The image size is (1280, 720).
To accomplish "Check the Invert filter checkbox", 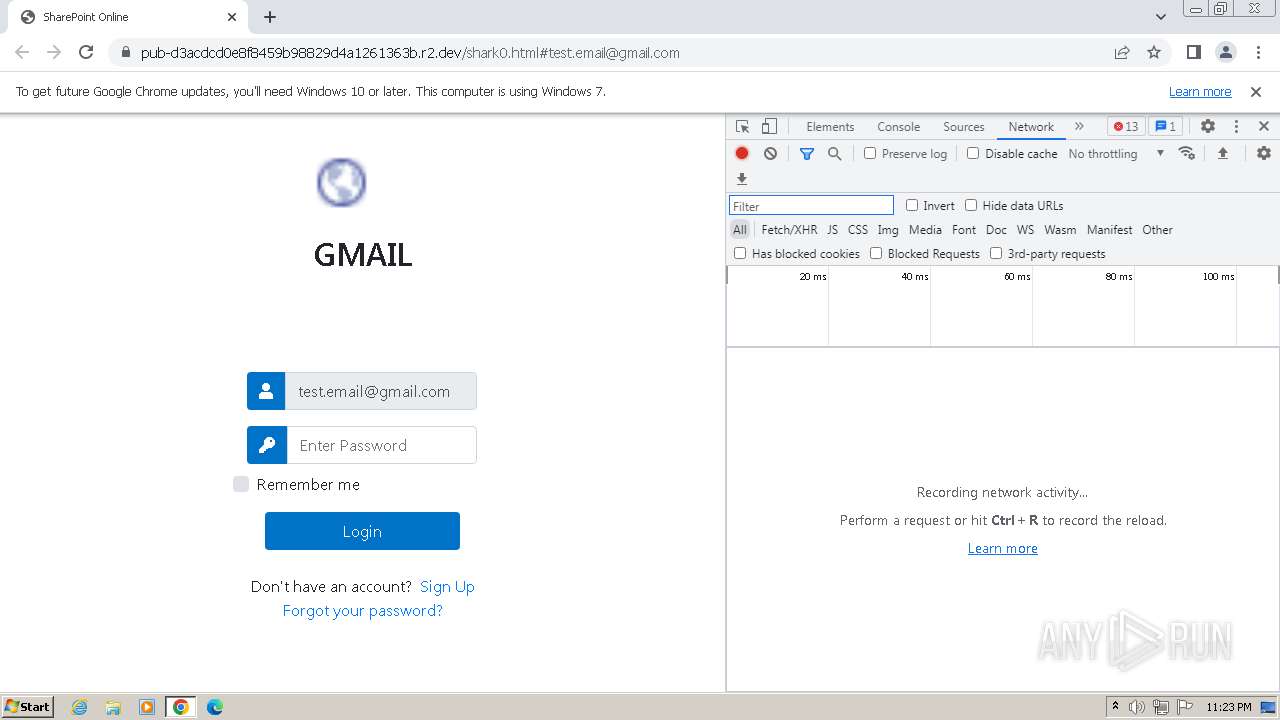I will [912, 206].
